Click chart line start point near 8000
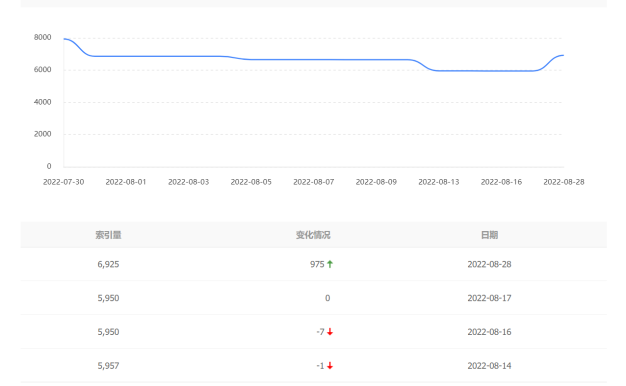626x386 pixels. coord(64,39)
